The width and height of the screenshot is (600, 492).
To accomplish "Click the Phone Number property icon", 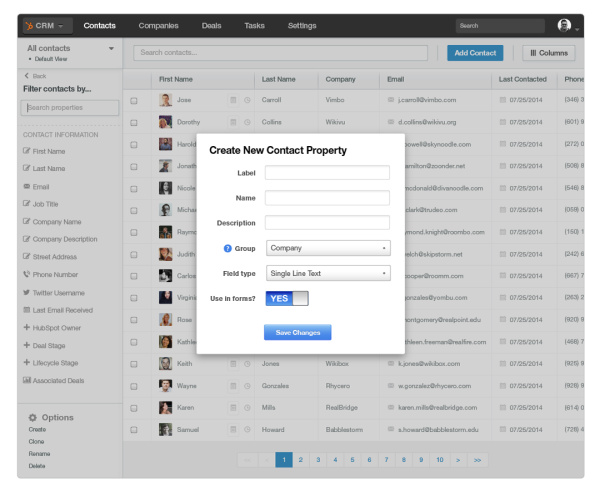I will (25, 274).
